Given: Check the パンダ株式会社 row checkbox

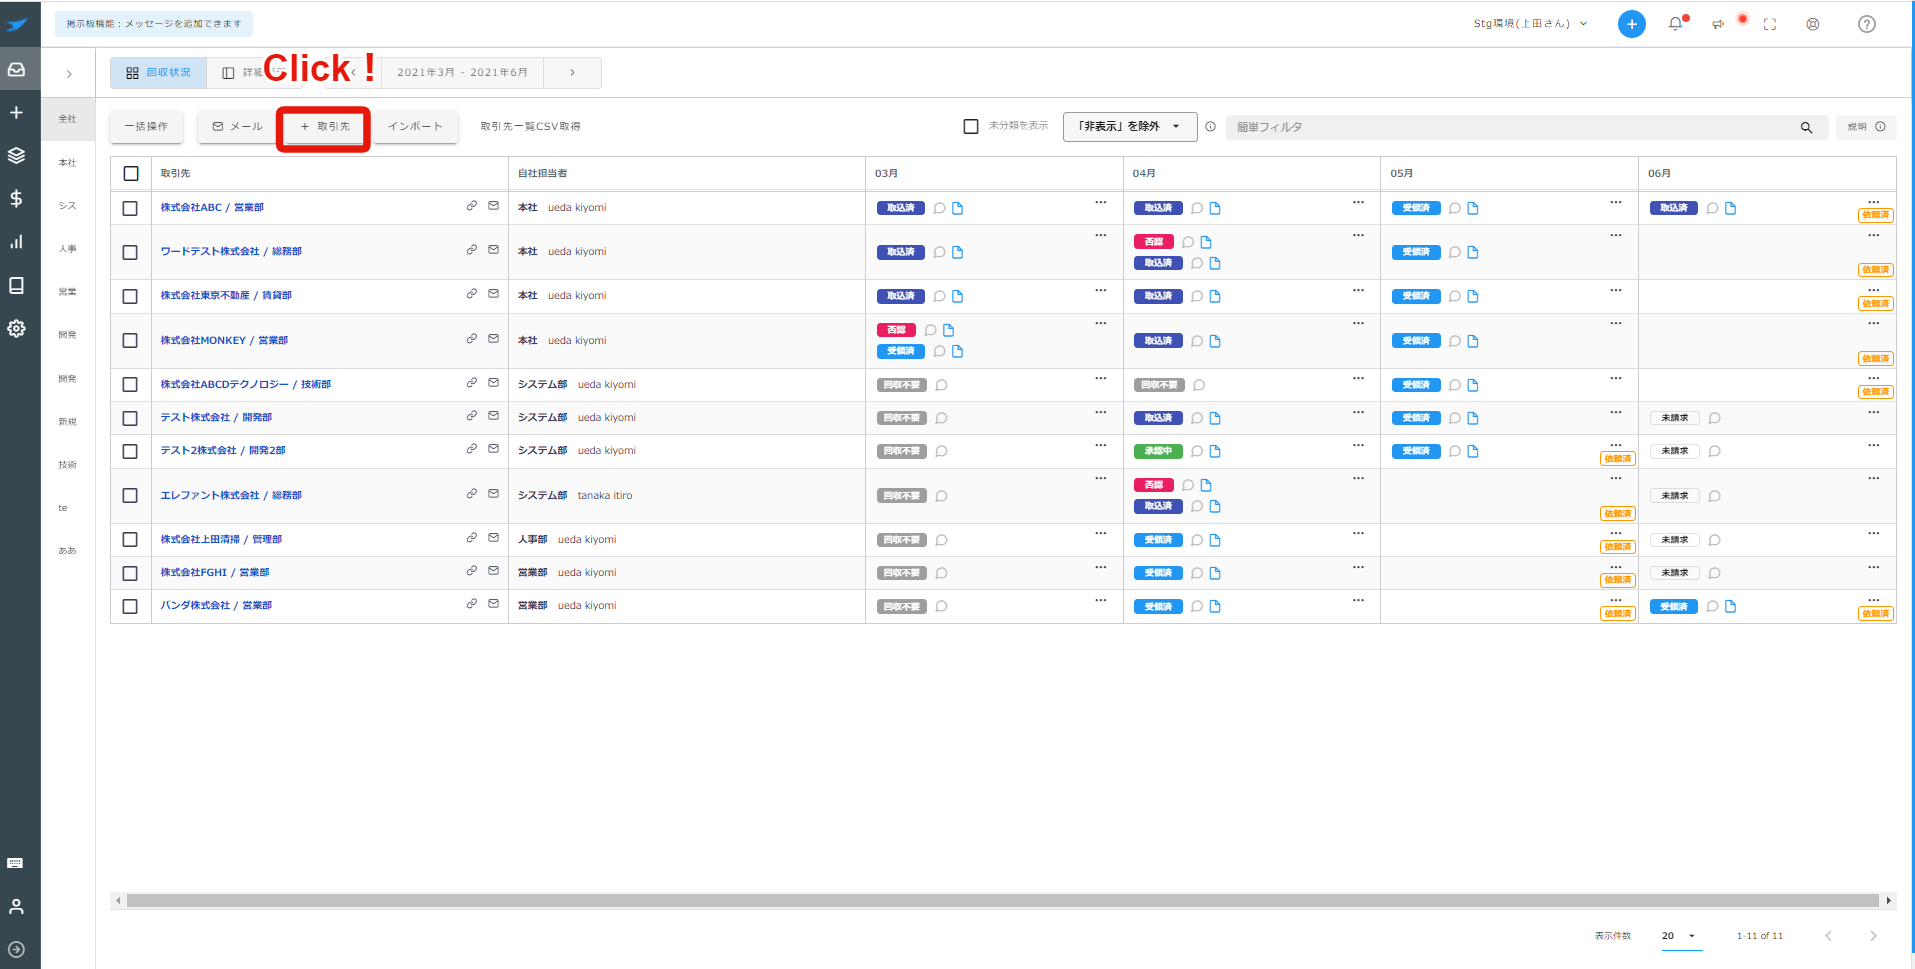Looking at the screenshot, I should [x=130, y=606].
